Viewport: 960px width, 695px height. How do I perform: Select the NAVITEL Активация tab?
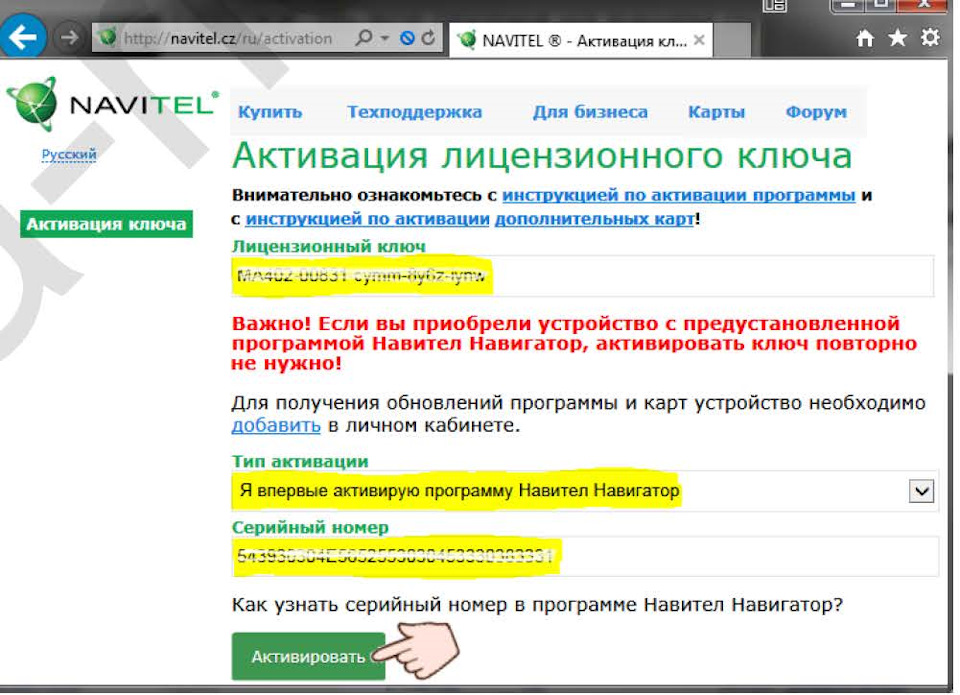(x=580, y=40)
